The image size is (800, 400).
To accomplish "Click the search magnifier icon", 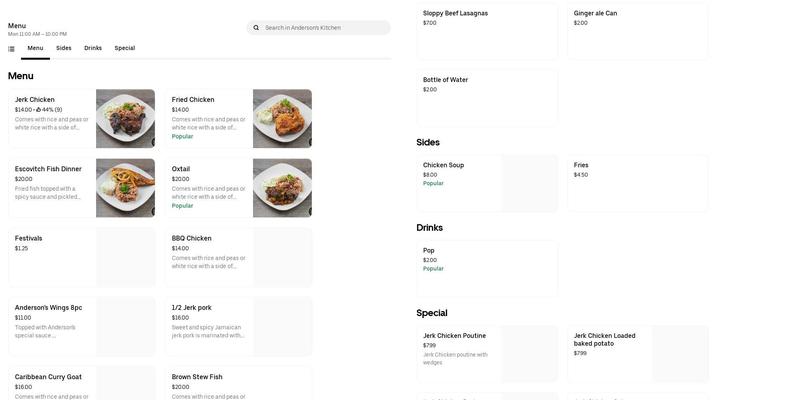I will [x=256, y=28].
